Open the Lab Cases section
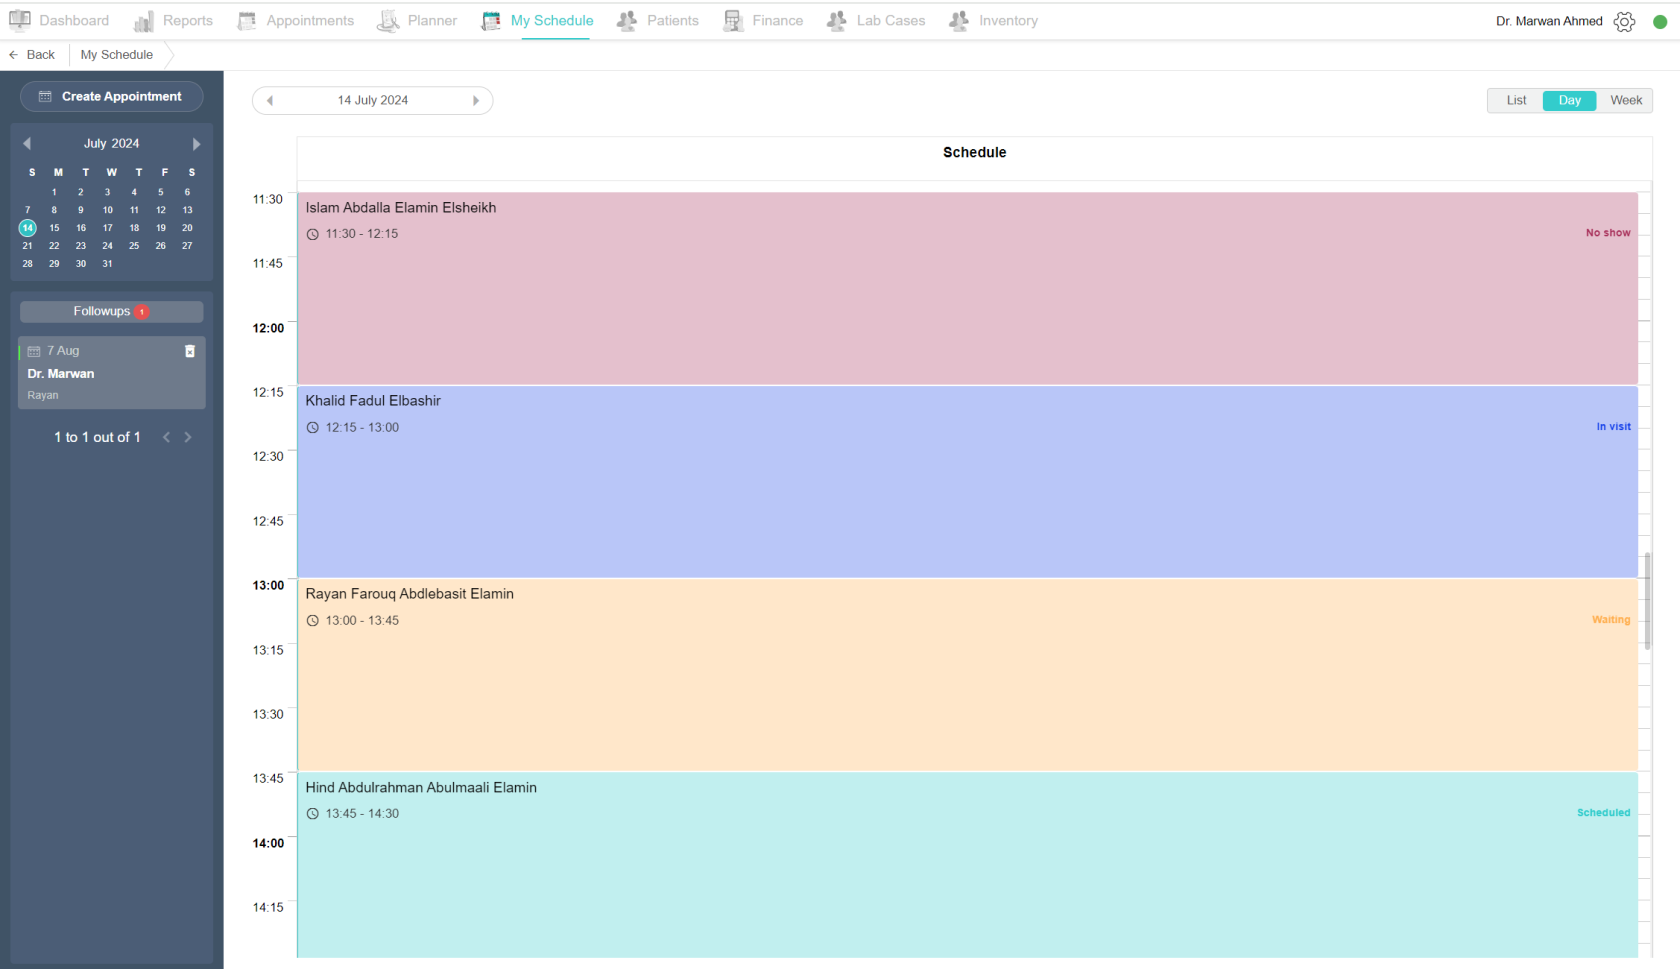 [889, 20]
